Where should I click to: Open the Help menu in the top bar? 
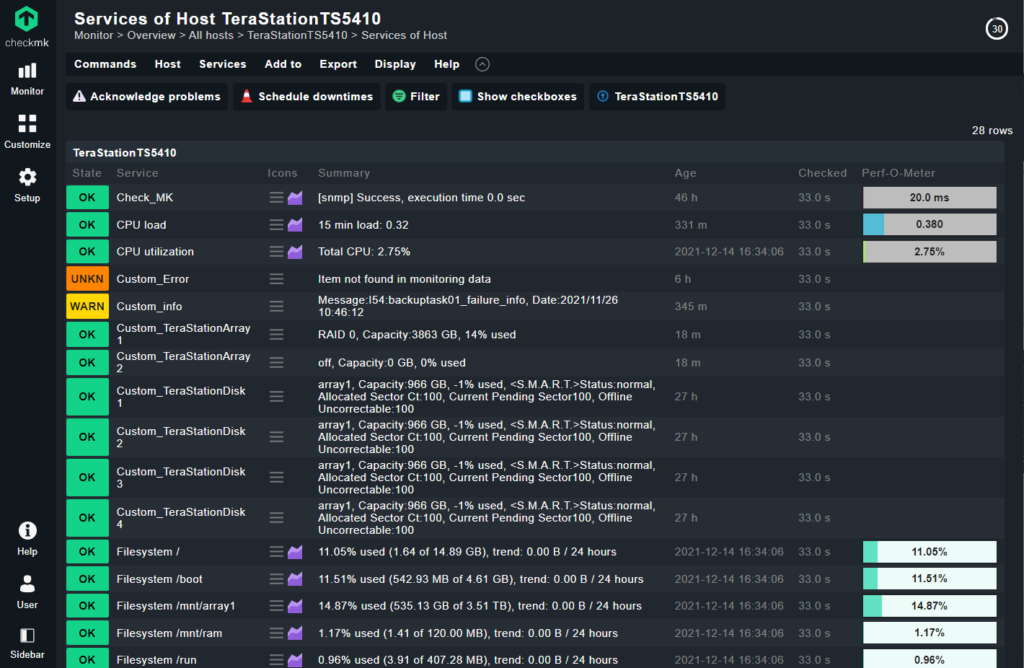(x=447, y=64)
